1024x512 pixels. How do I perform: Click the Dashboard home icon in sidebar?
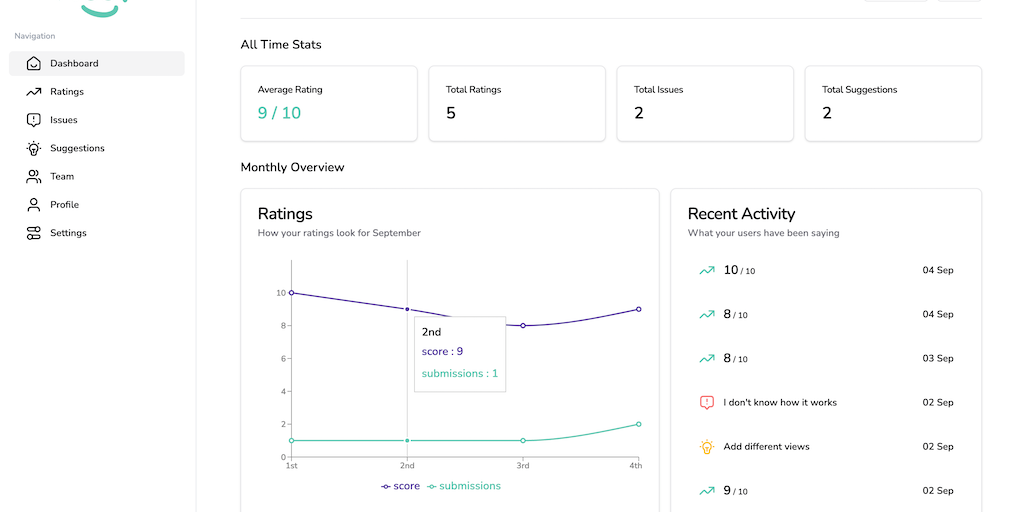pyautogui.click(x=34, y=63)
